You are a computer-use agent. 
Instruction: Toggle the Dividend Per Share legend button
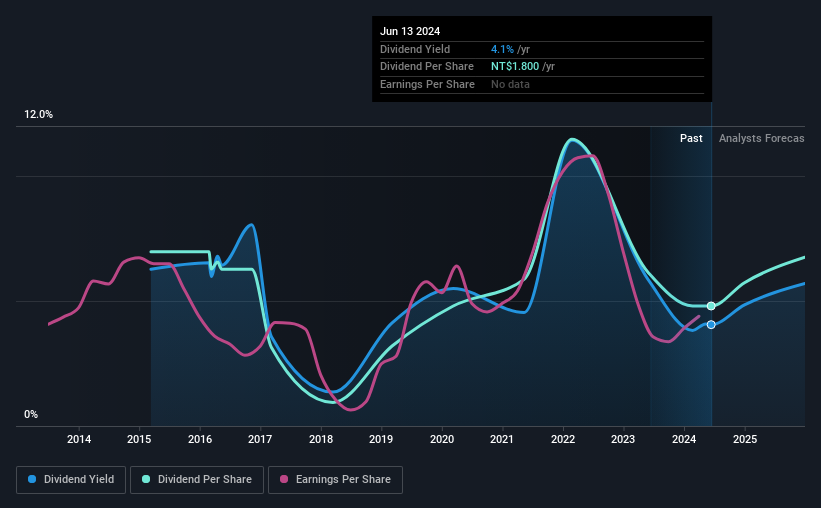tap(197, 480)
